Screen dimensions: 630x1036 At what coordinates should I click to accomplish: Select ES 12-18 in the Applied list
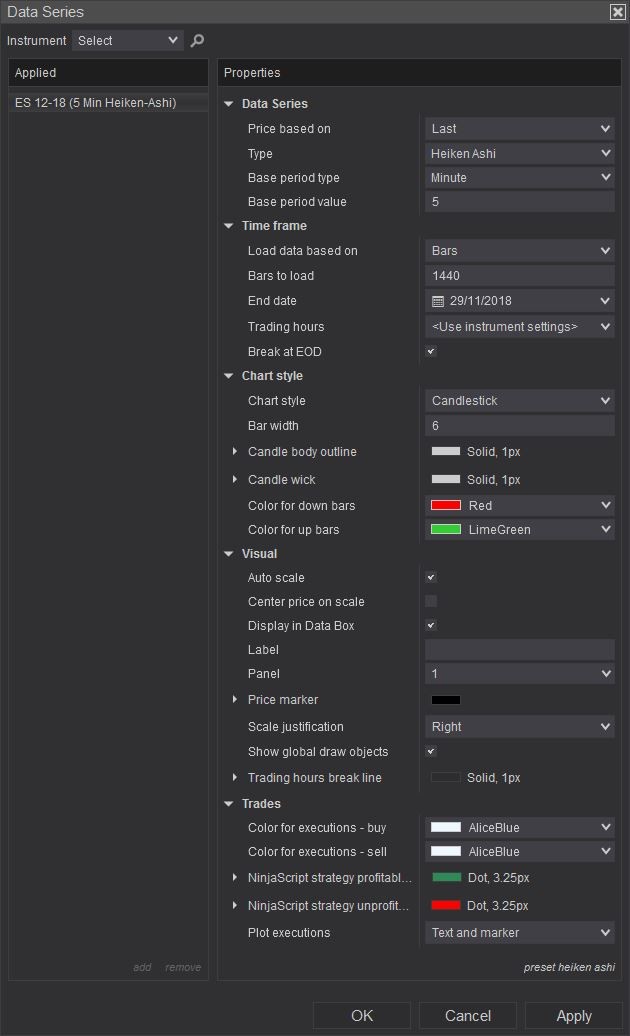tap(95, 103)
